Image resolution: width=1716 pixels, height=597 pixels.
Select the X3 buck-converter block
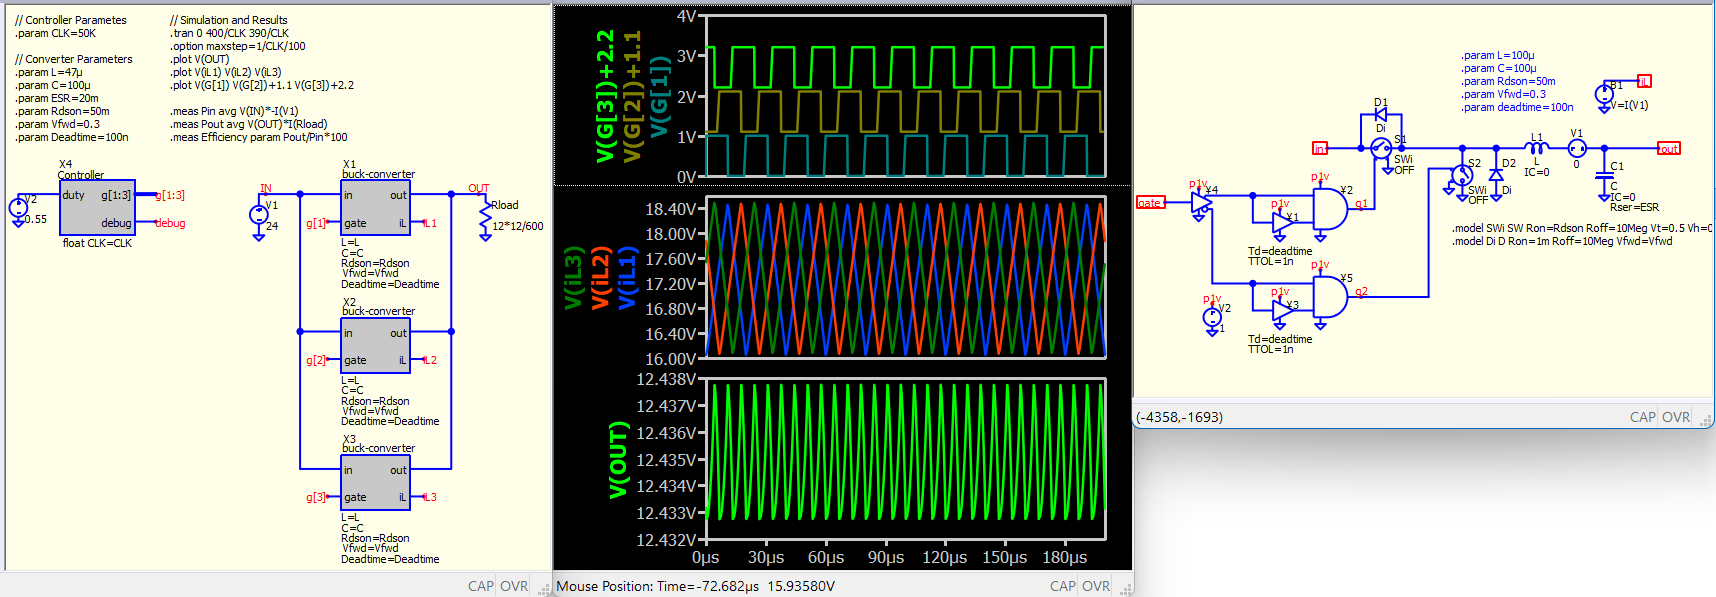375,483
